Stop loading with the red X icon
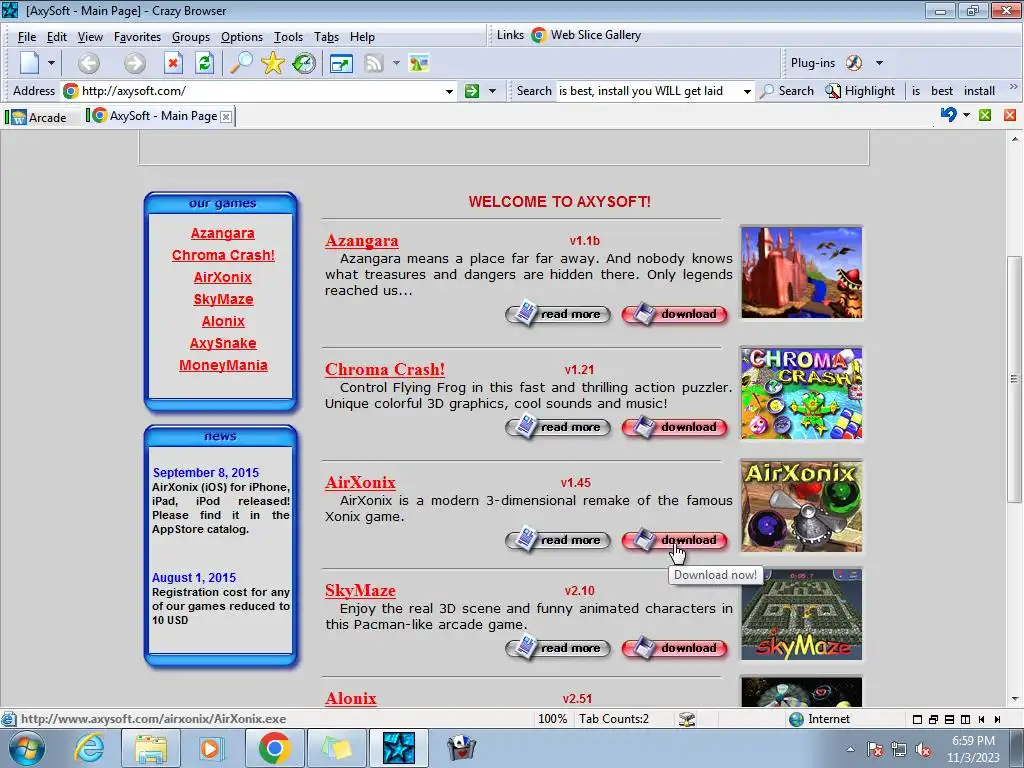Screen dimensions: 1024x768 [172, 63]
